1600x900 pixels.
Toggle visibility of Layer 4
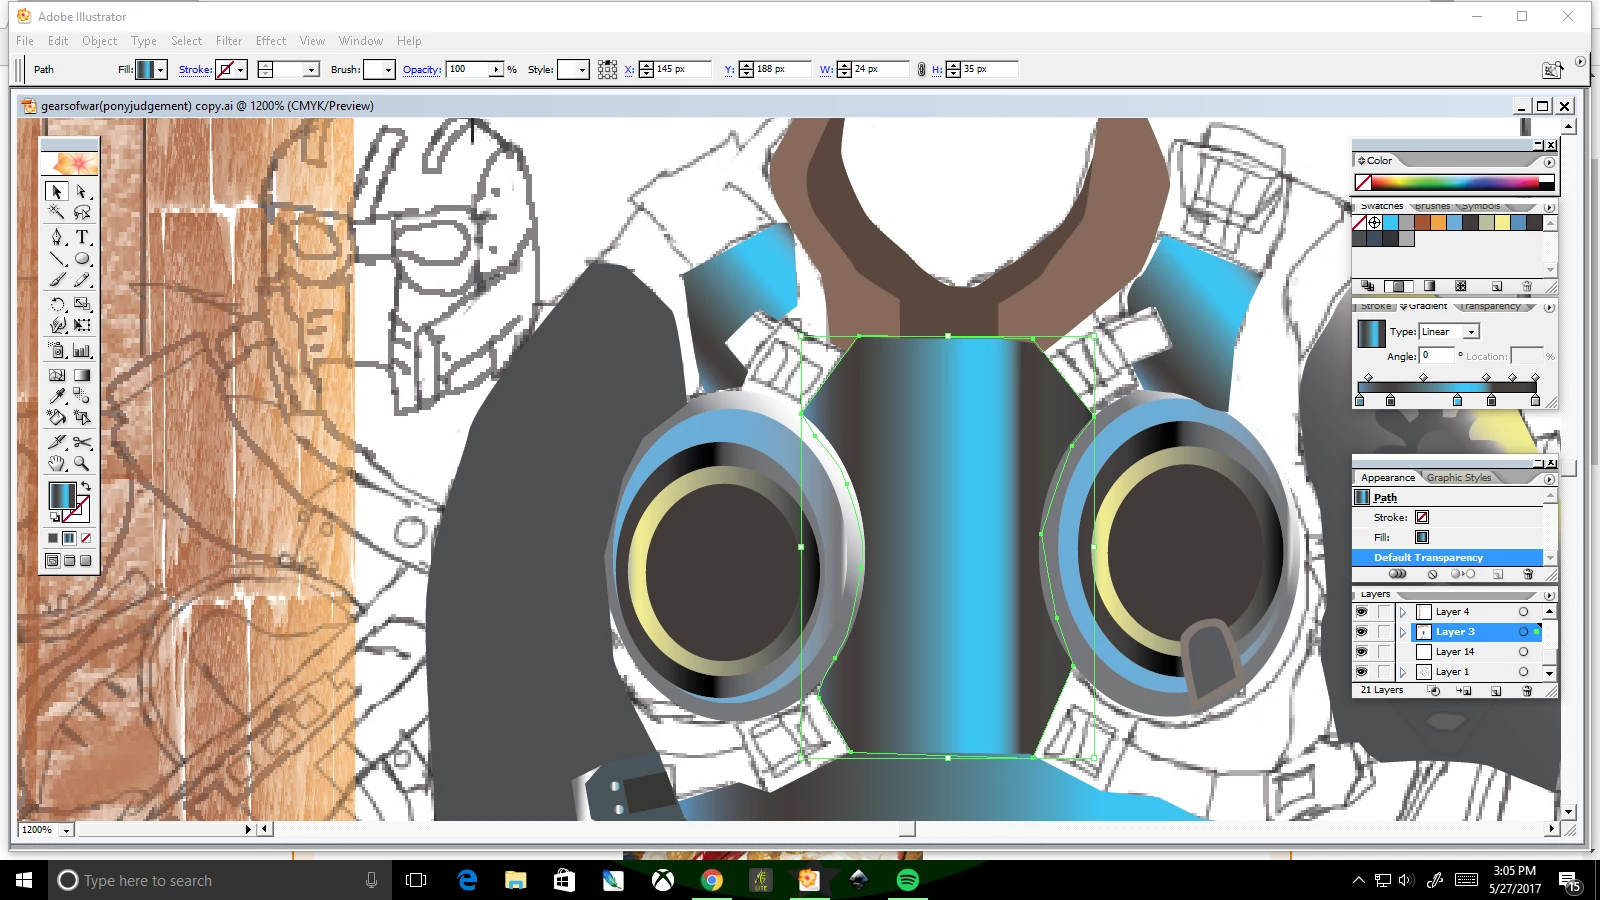(1361, 612)
